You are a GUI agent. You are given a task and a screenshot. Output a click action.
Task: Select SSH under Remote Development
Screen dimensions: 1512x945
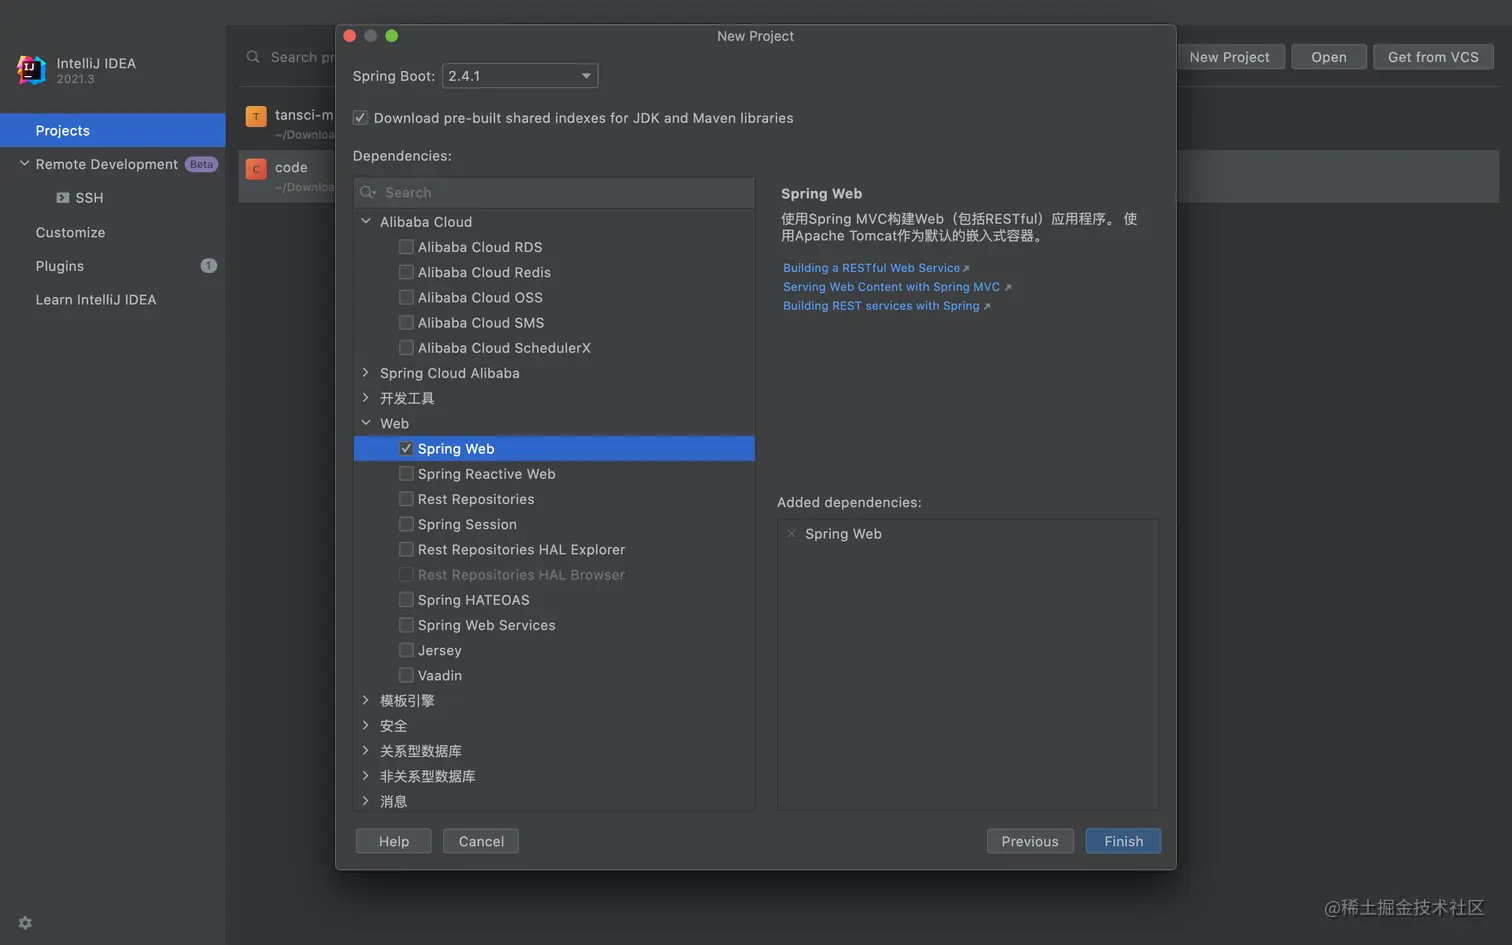(x=89, y=198)
